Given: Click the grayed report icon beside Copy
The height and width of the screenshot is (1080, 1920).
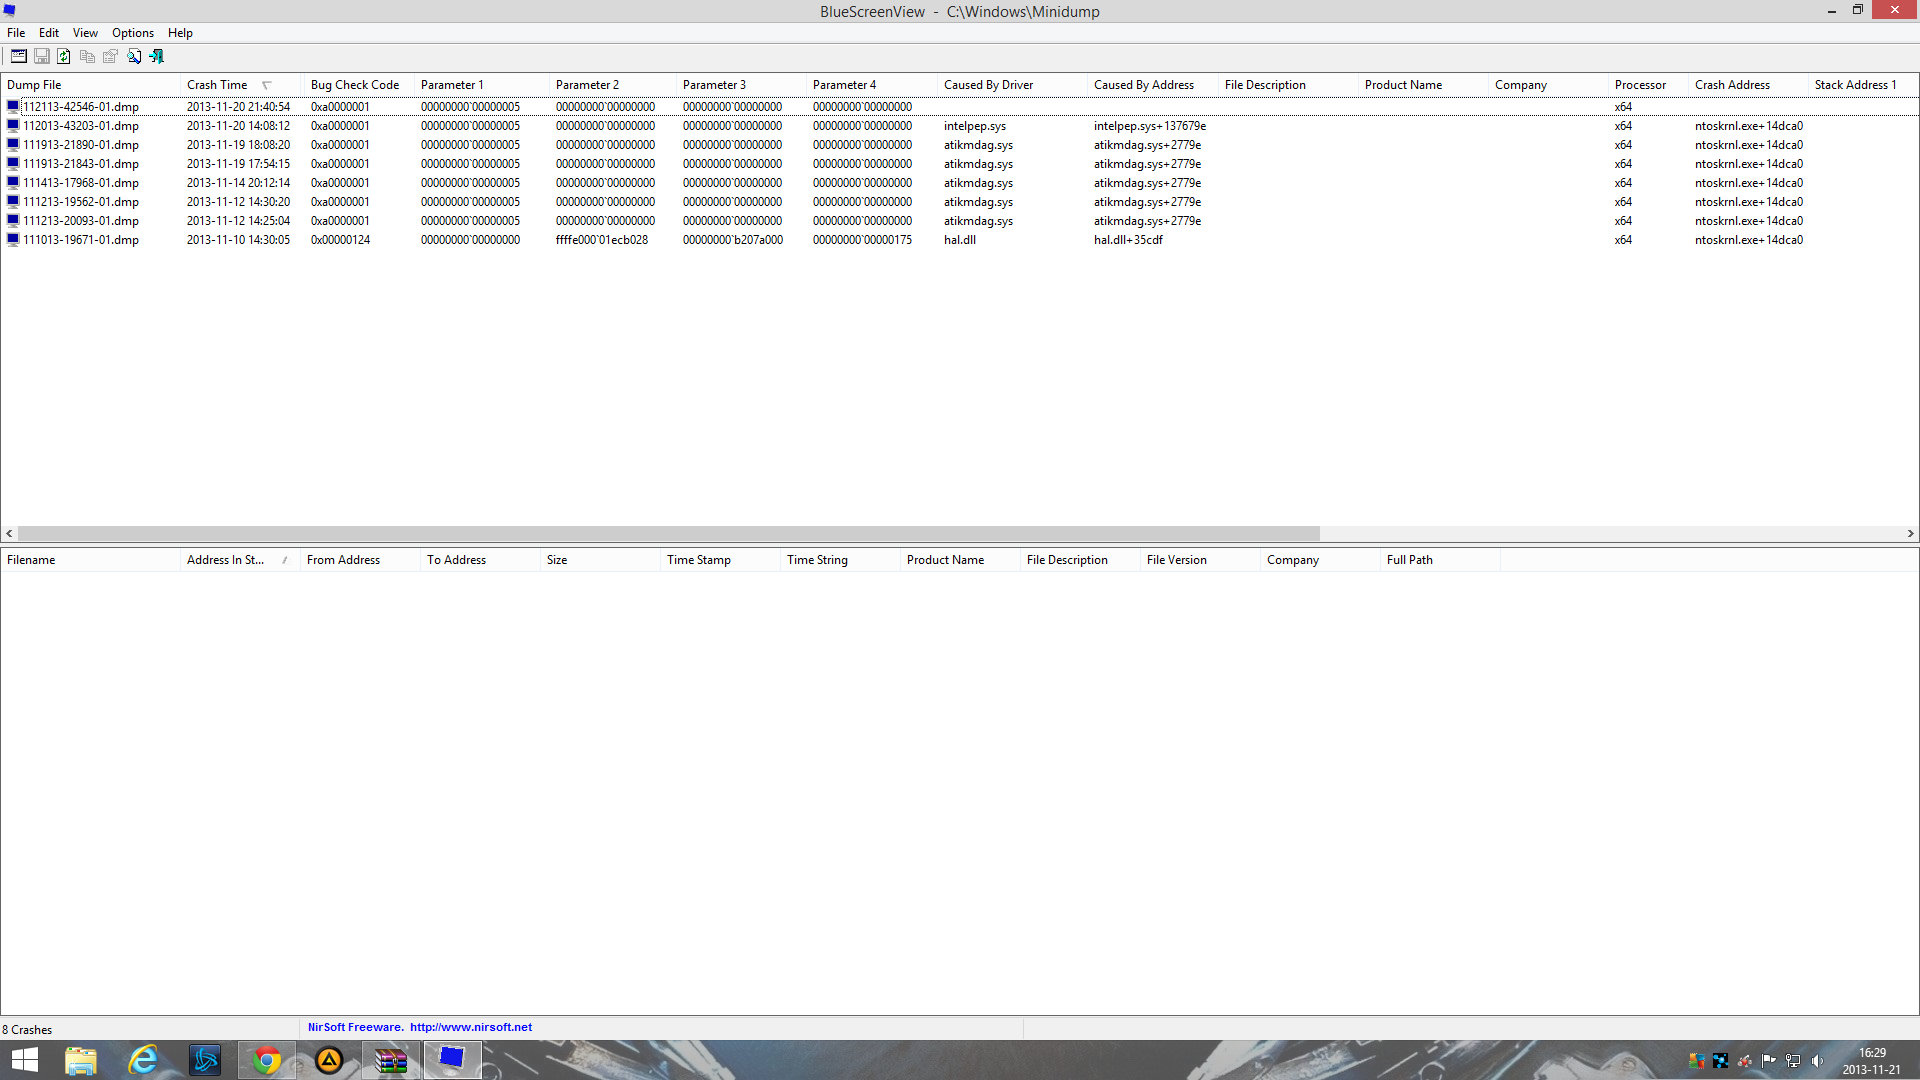Looking at the screenshot, I should click(x=110, y=57).
